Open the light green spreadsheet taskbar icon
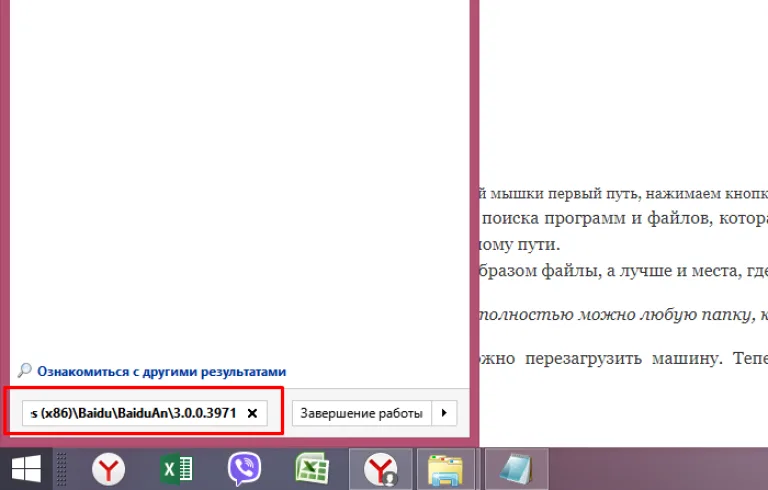This screenshot has height=490, width=768. (312, 469)
